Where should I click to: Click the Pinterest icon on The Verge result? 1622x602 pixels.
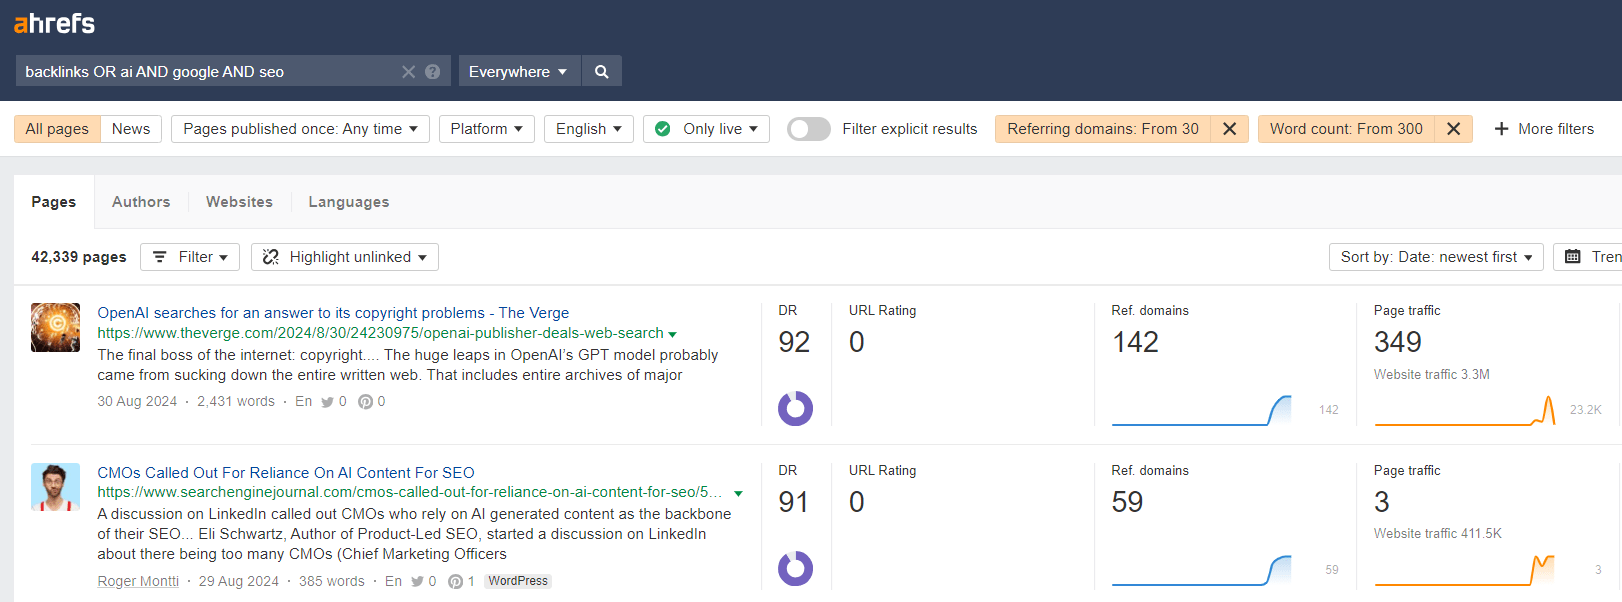point(365,402)
